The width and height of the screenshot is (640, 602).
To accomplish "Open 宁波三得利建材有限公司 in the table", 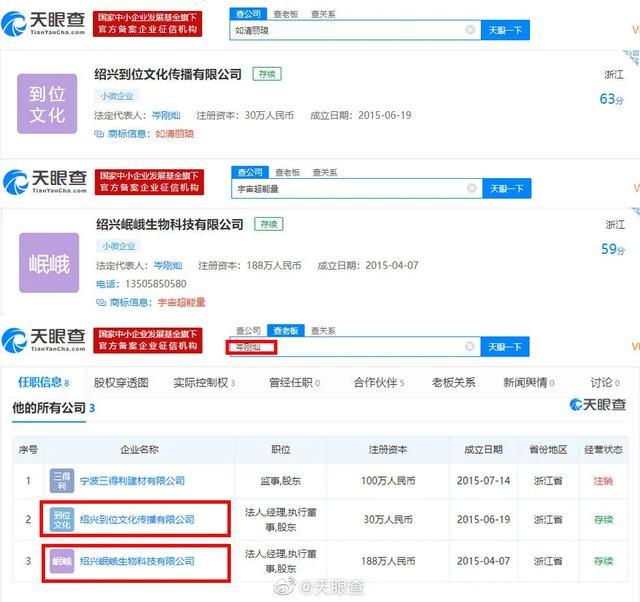I will click(x=132, y=481).
